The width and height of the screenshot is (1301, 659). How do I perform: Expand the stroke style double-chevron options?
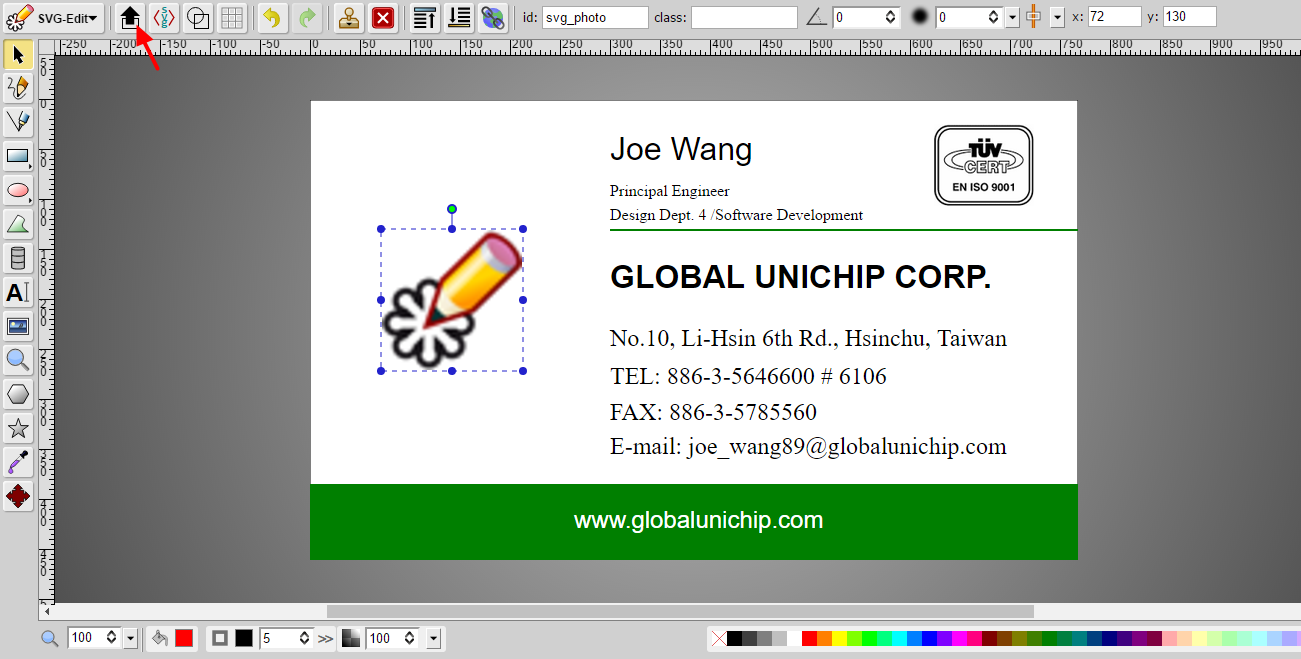click(x=326, y=638)
